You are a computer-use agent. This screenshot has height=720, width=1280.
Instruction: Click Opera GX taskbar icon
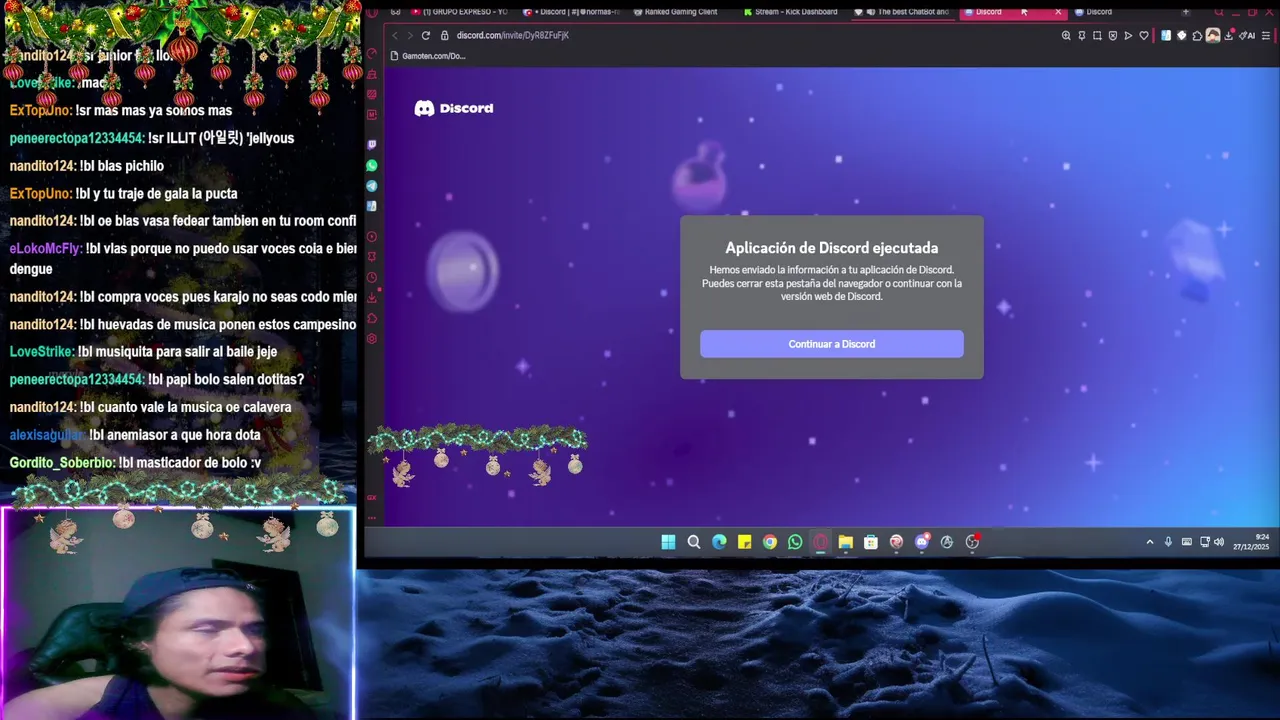coord(820,542)
